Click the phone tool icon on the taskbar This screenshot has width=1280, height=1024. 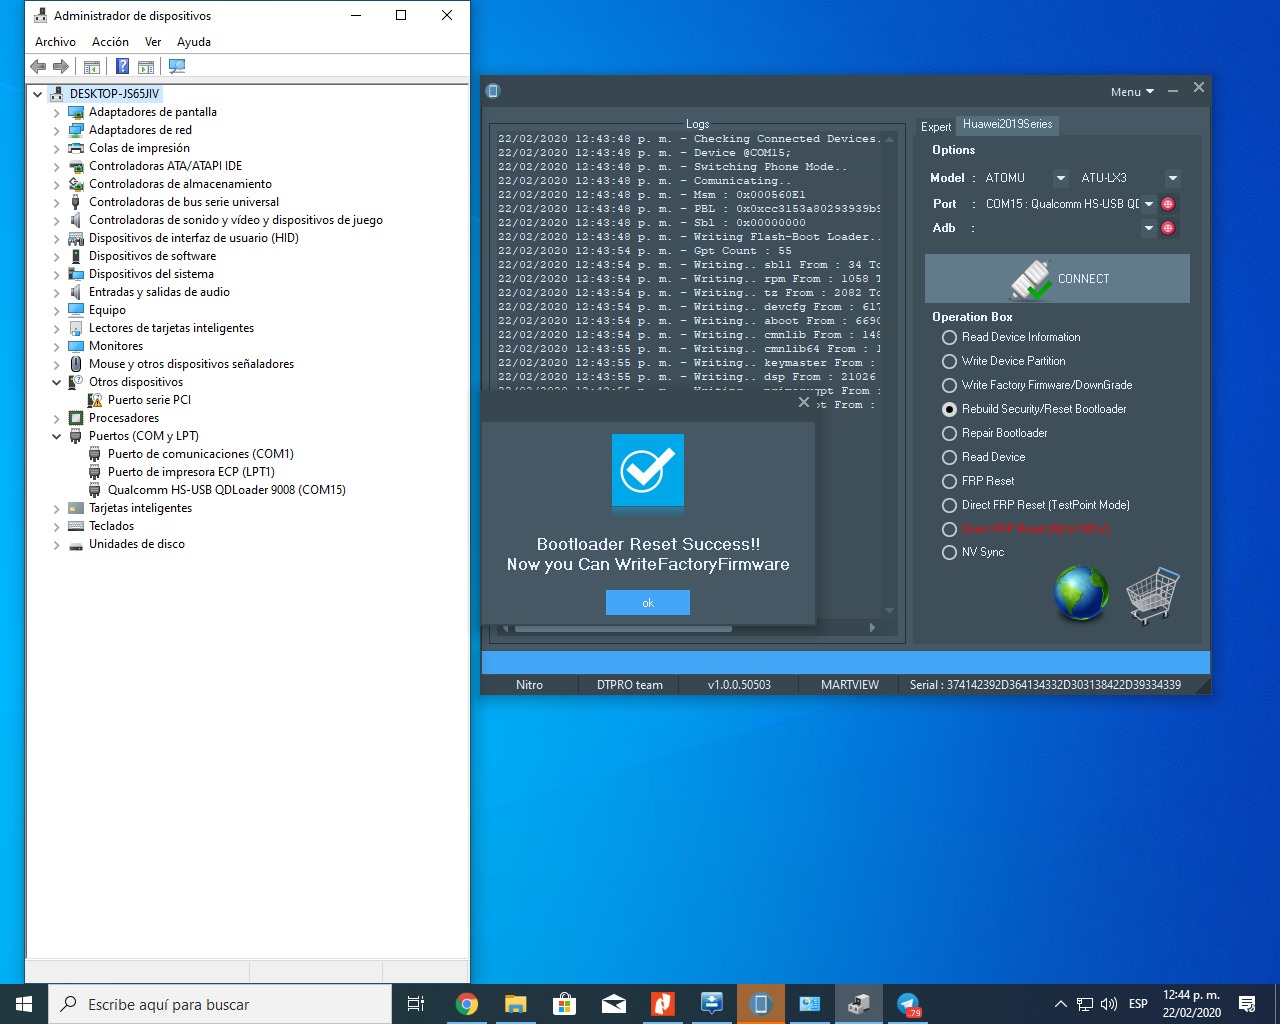[761, 1004]
